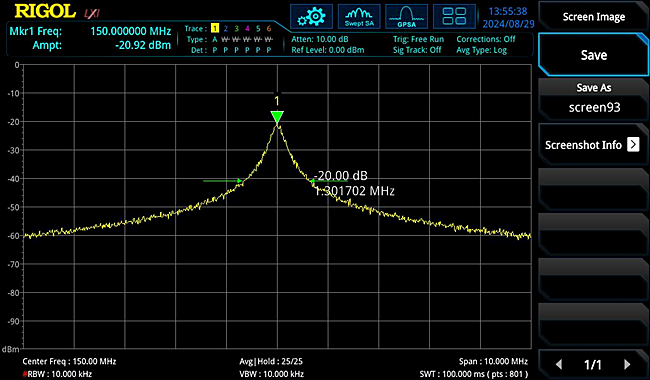The width and height of the screenshot is (650, 380).
Task: Click the green marker 1 triangle
Action: coord(277,116)
